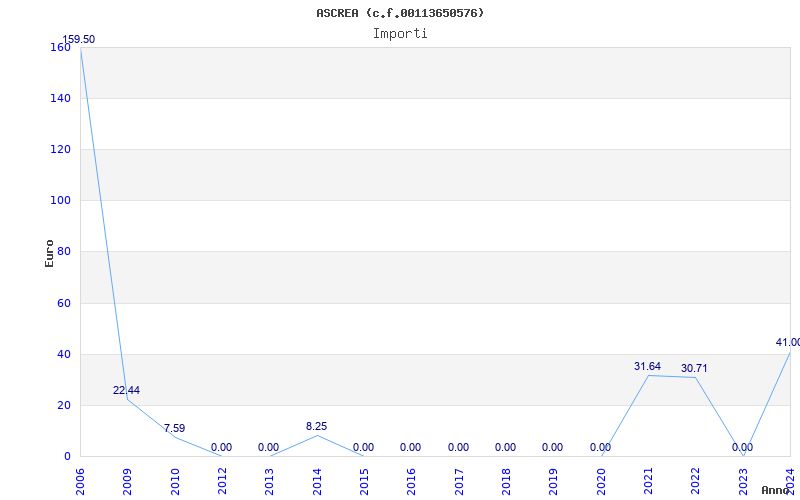Pick year 2014 on the x-axis
This screenshot has width=800, height=500.
tap(317, 482)
